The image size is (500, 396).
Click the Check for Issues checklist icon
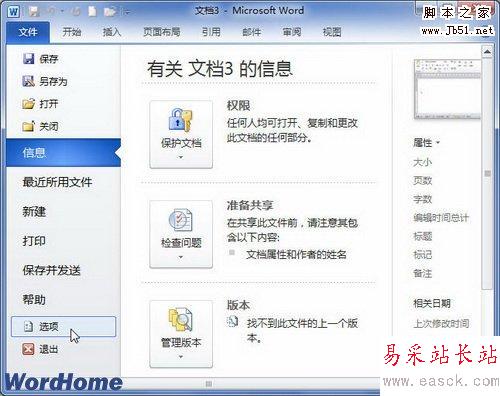[x=180, y=220]
